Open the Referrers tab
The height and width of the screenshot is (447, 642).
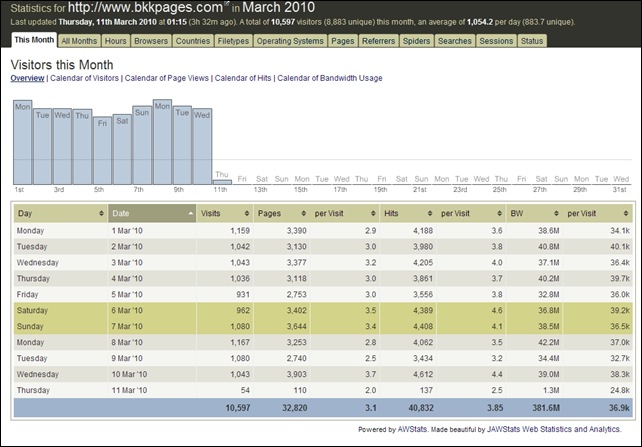[378, 41]
